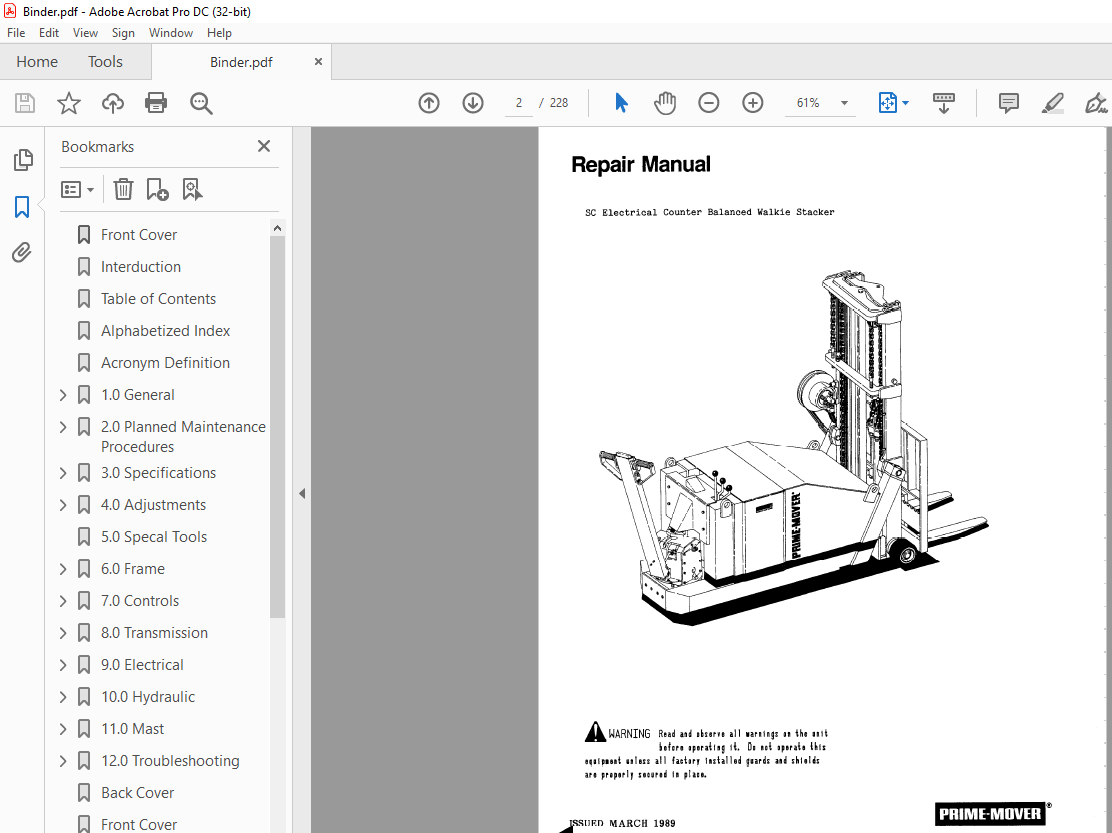Expand the 7.0 Controls bookmark

point(63,601)
